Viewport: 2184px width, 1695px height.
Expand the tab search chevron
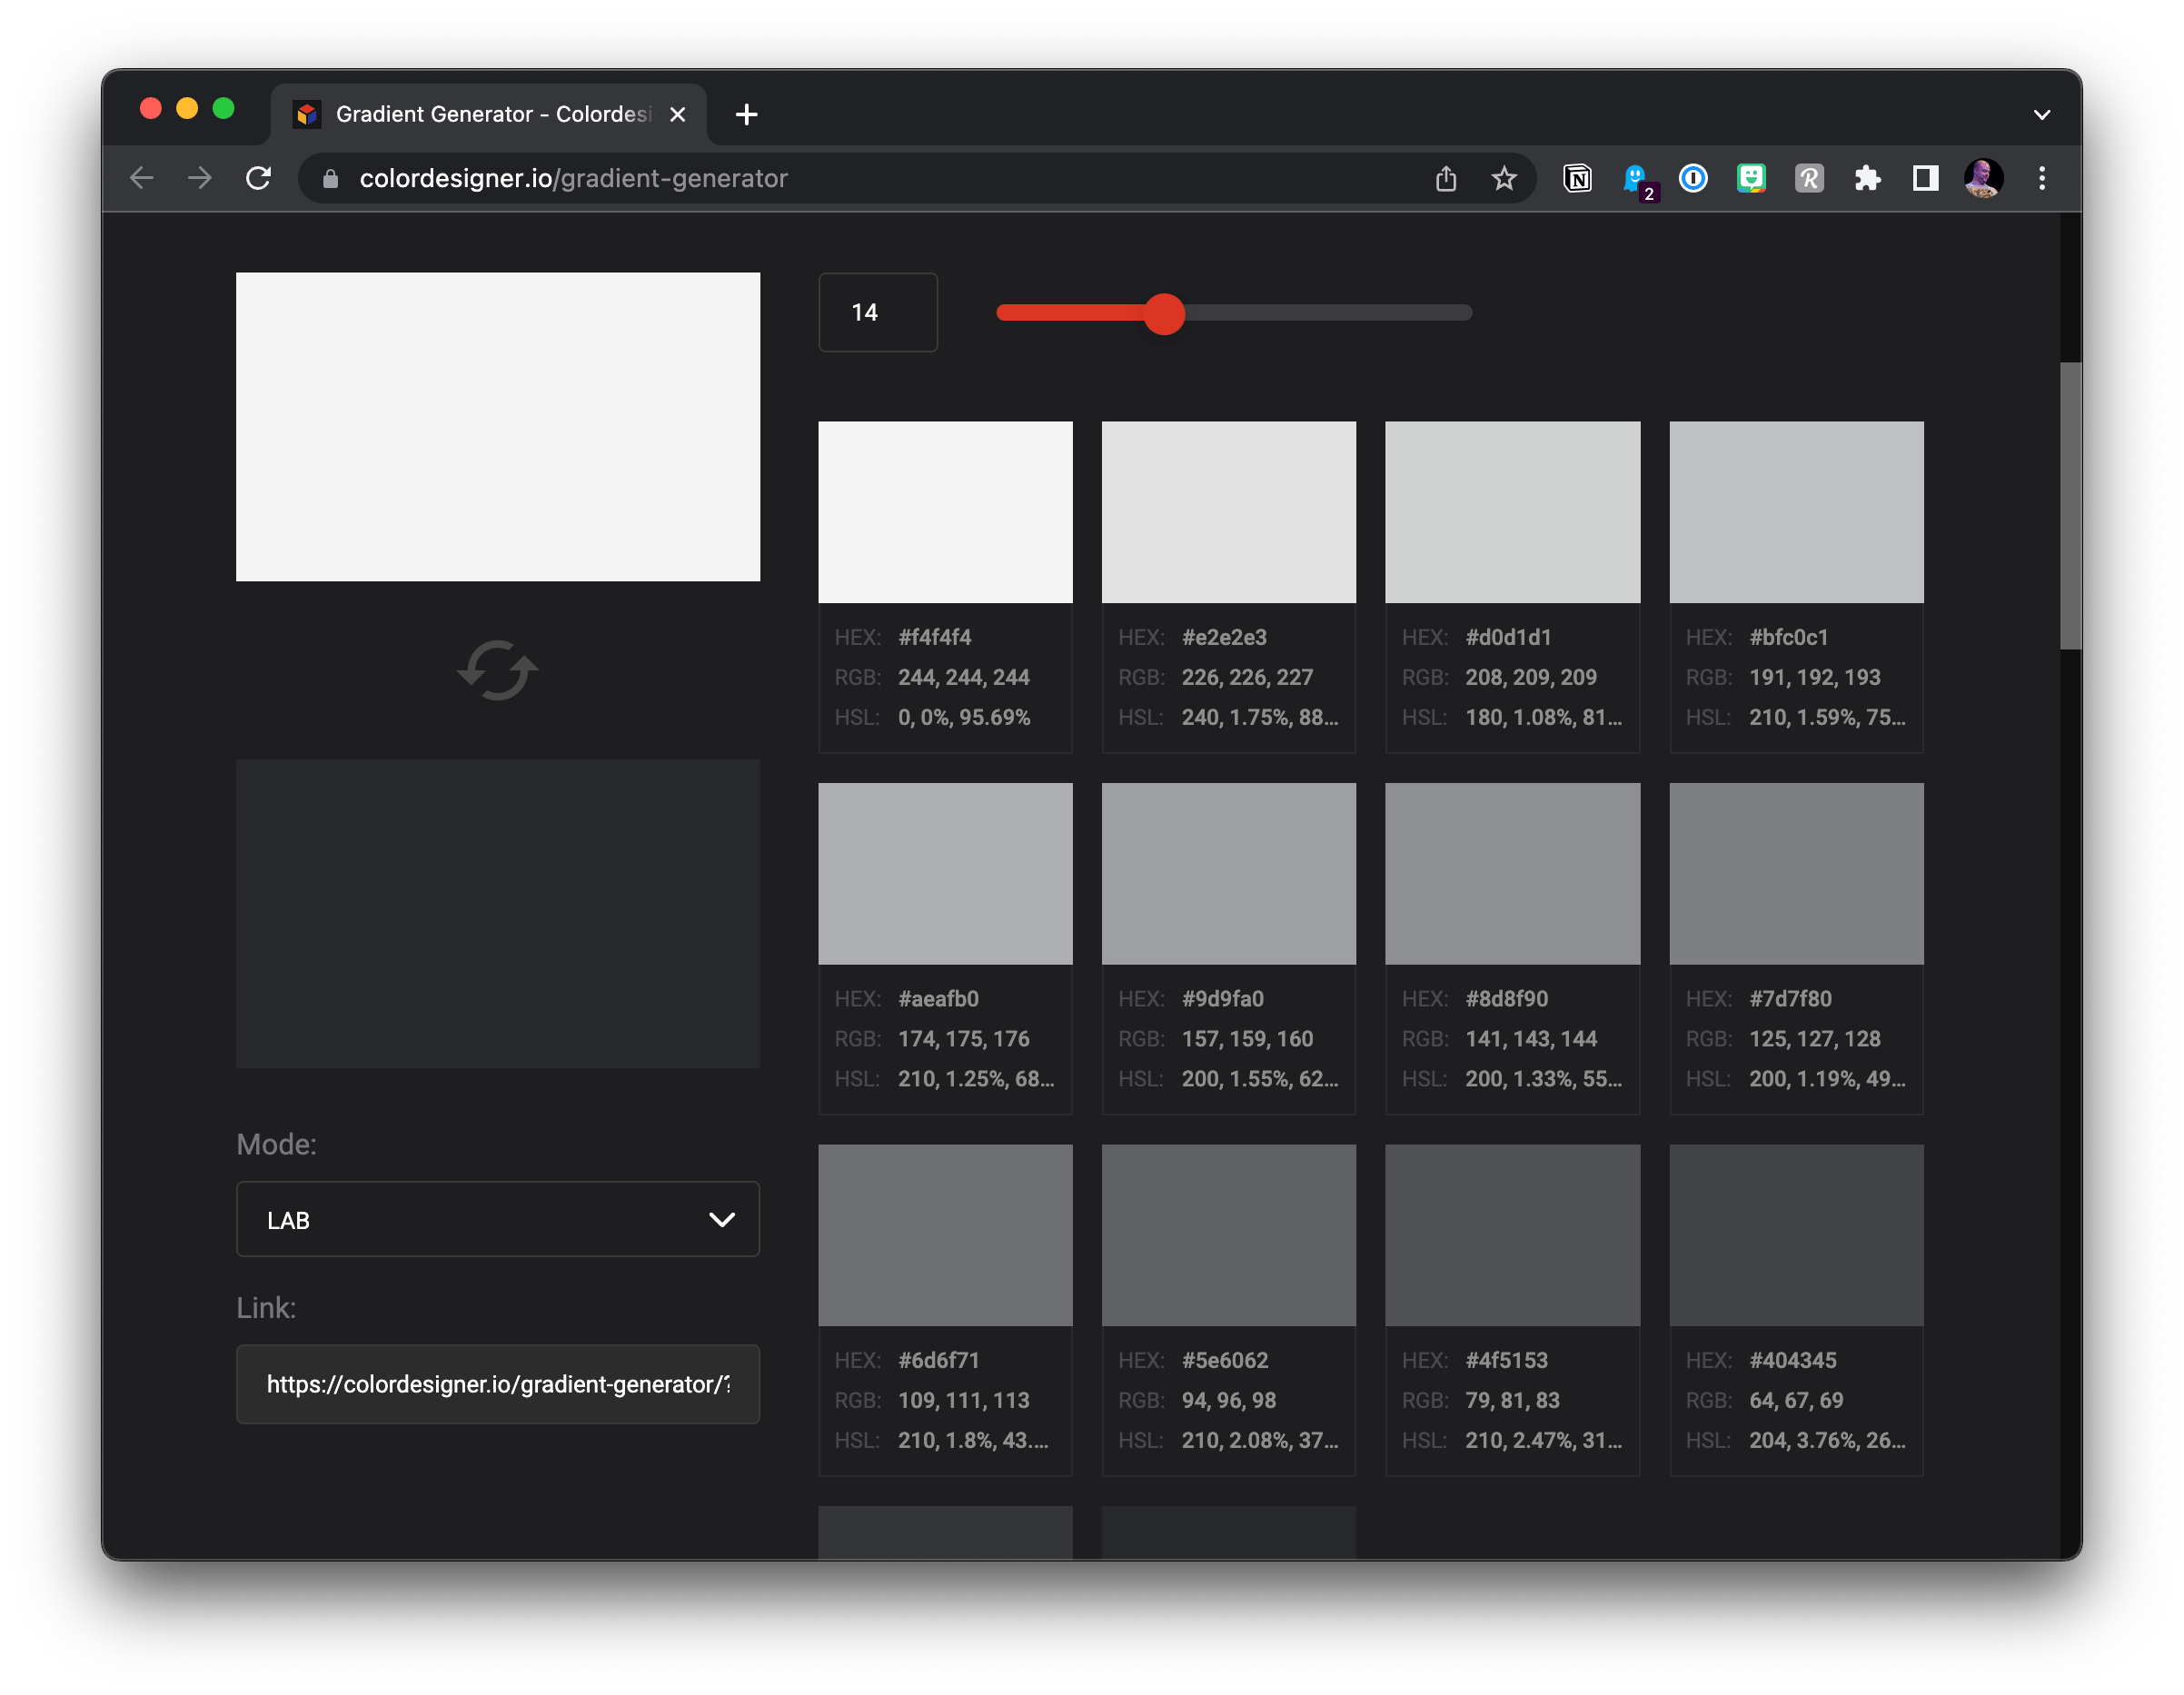pyautogui.click(x=2041, y=115)
